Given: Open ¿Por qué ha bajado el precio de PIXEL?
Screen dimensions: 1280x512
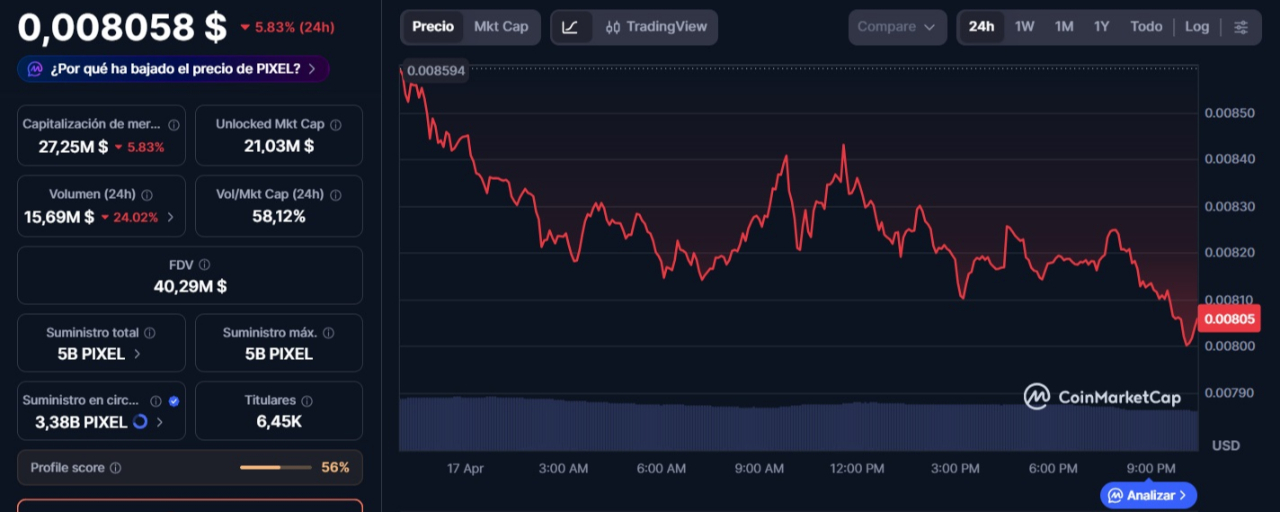Looking at the screenshot, I should (174, 69).
